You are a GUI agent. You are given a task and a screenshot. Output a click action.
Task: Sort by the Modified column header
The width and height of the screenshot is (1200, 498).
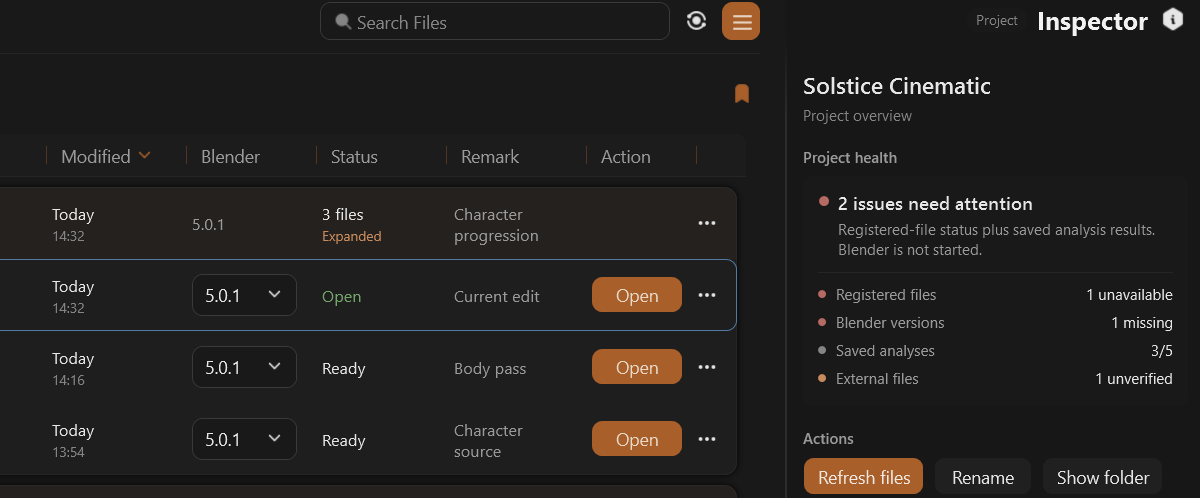point(106,156)
